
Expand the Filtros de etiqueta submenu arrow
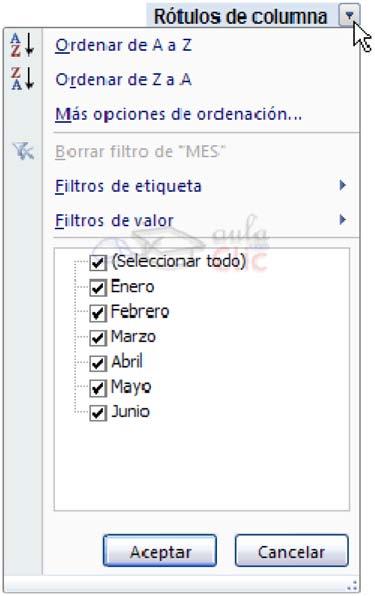click(342, 185)
